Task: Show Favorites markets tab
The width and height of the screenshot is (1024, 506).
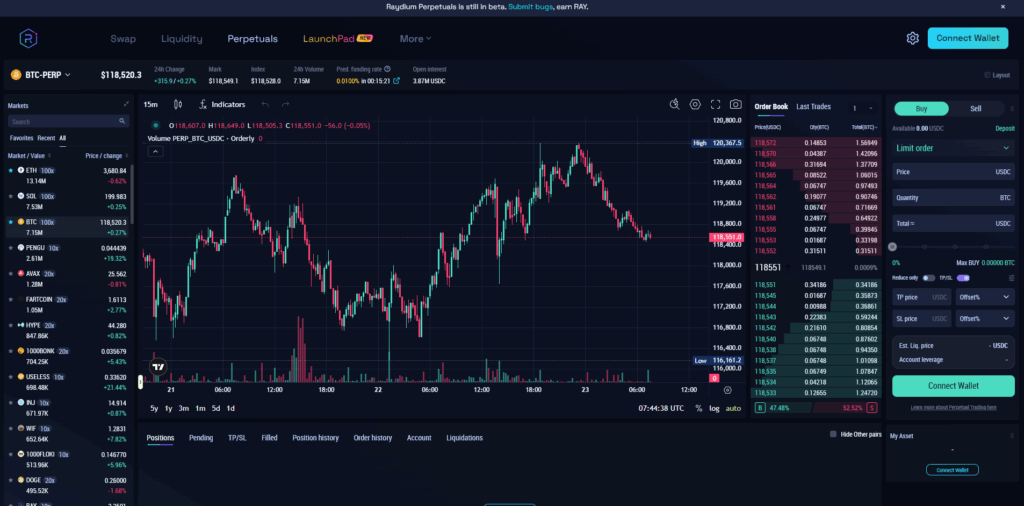Action: 22,138
